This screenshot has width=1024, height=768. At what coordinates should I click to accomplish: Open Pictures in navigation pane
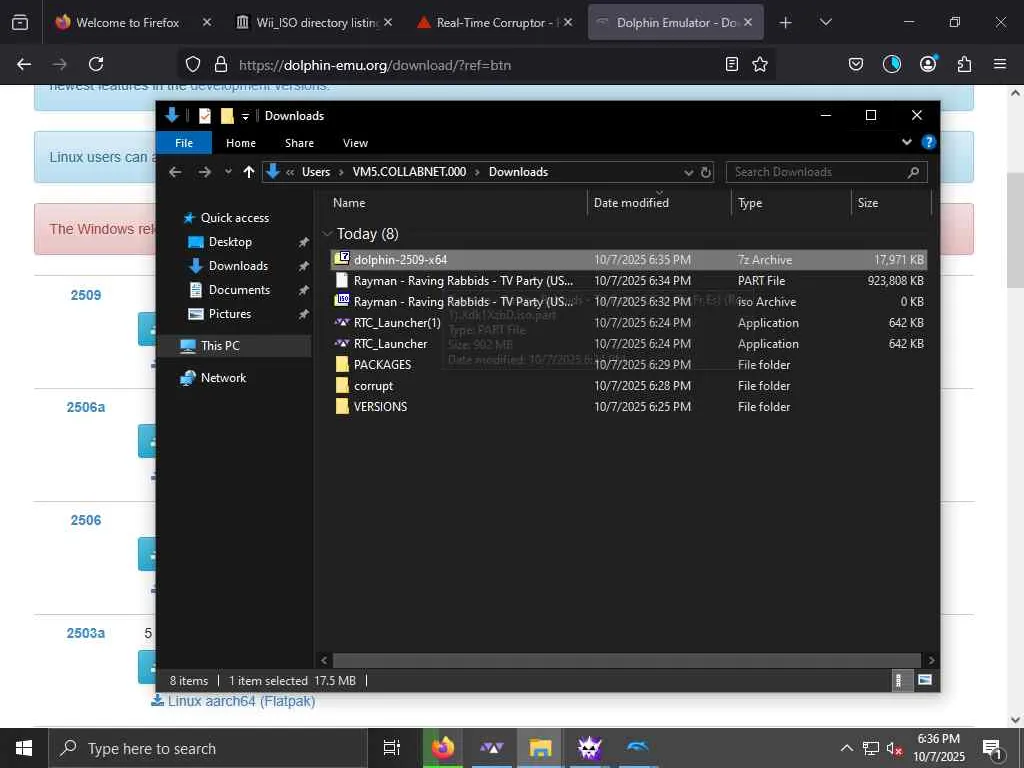(x=230, y=313)
